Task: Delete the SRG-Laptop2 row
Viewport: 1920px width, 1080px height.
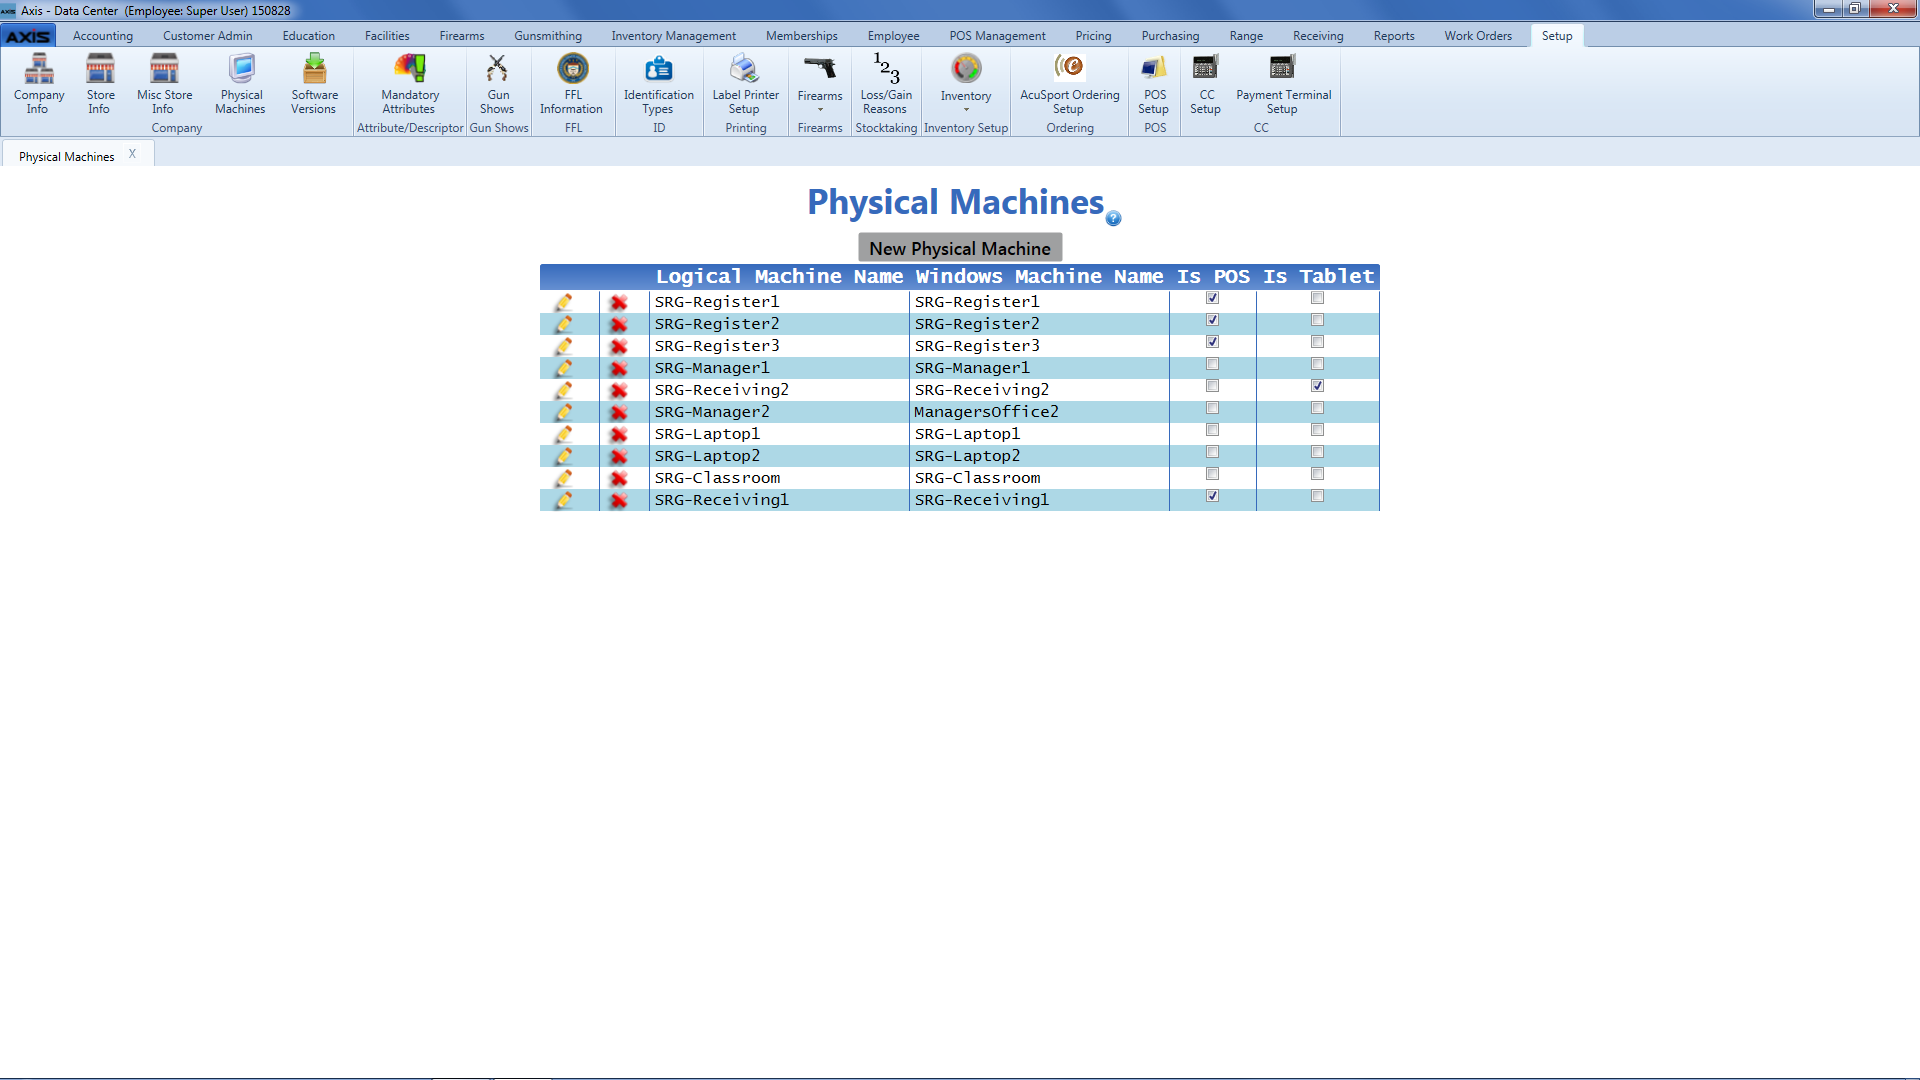Action: coord(619,456)
